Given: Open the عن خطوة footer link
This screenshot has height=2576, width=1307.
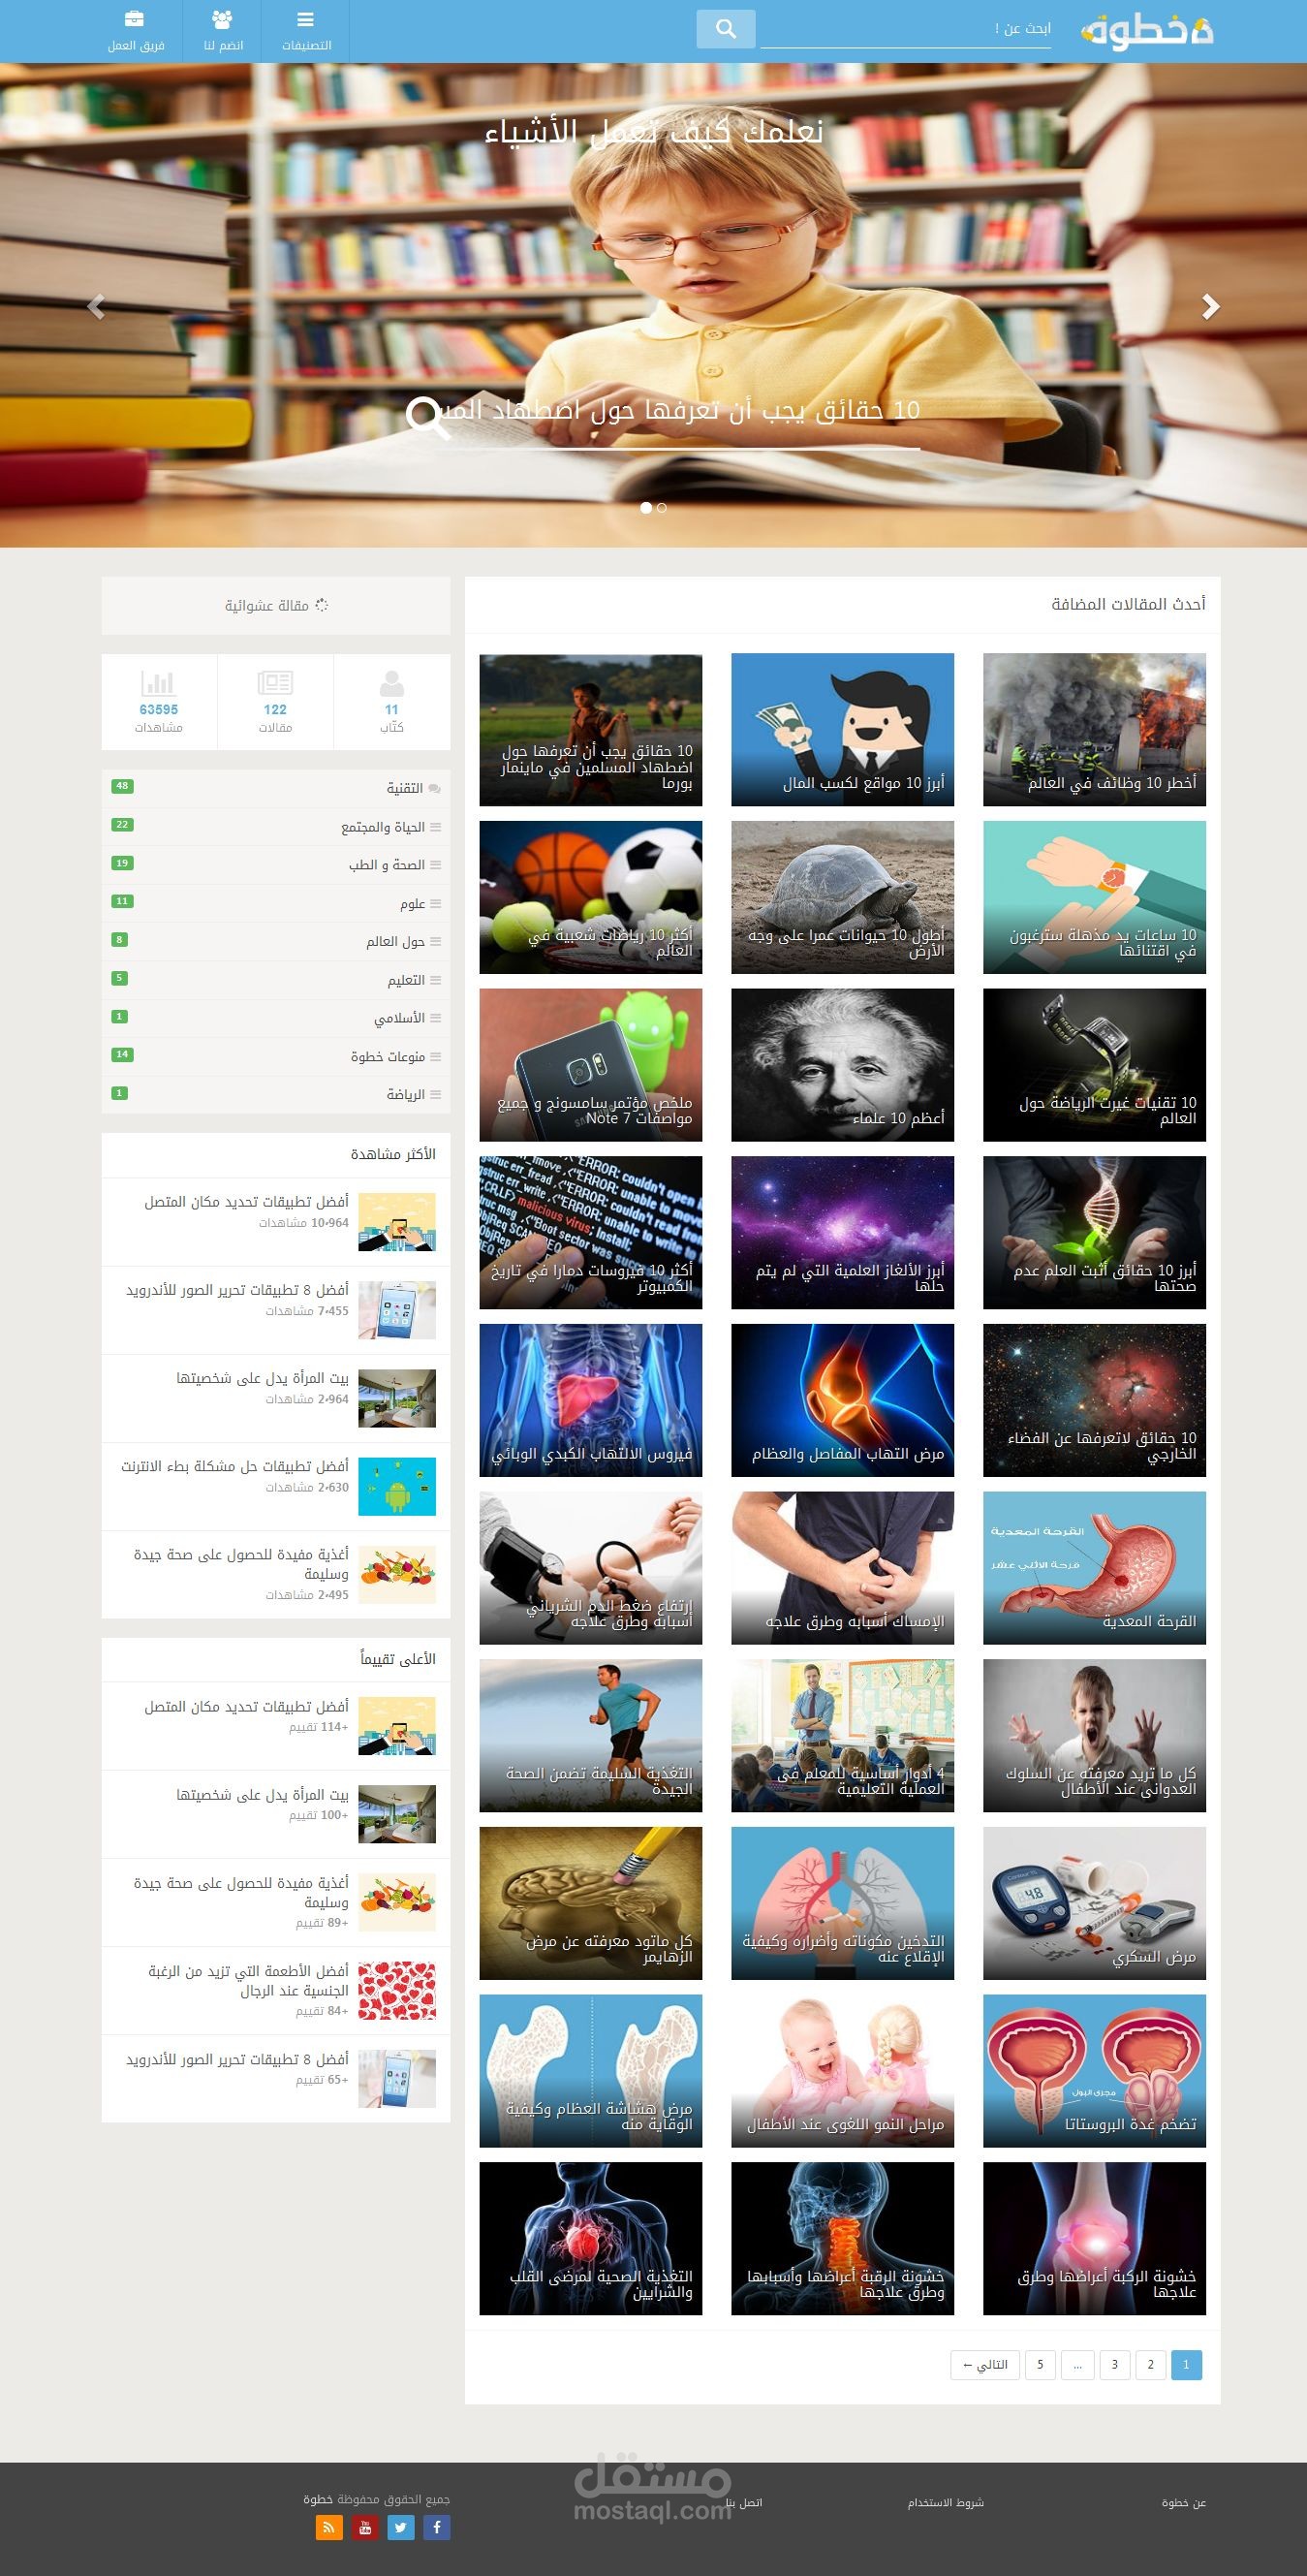Looking at the screenshot, I should 1183,2502.
